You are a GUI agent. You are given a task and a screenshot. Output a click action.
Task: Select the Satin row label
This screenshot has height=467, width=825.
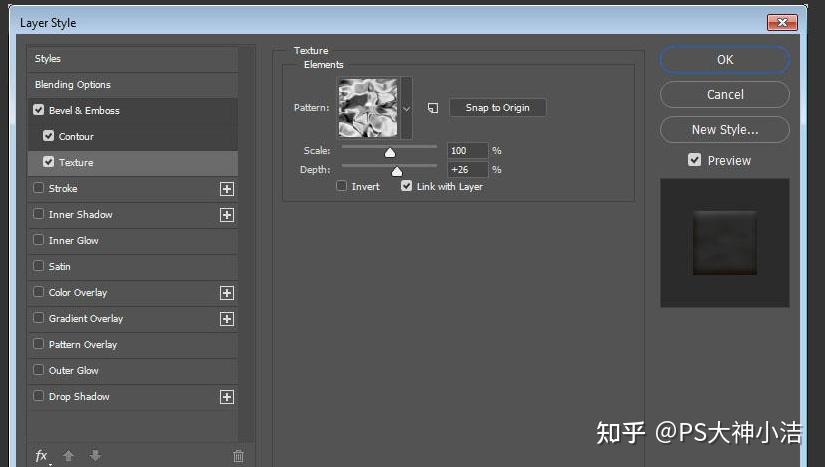click(x=59, y=267)
